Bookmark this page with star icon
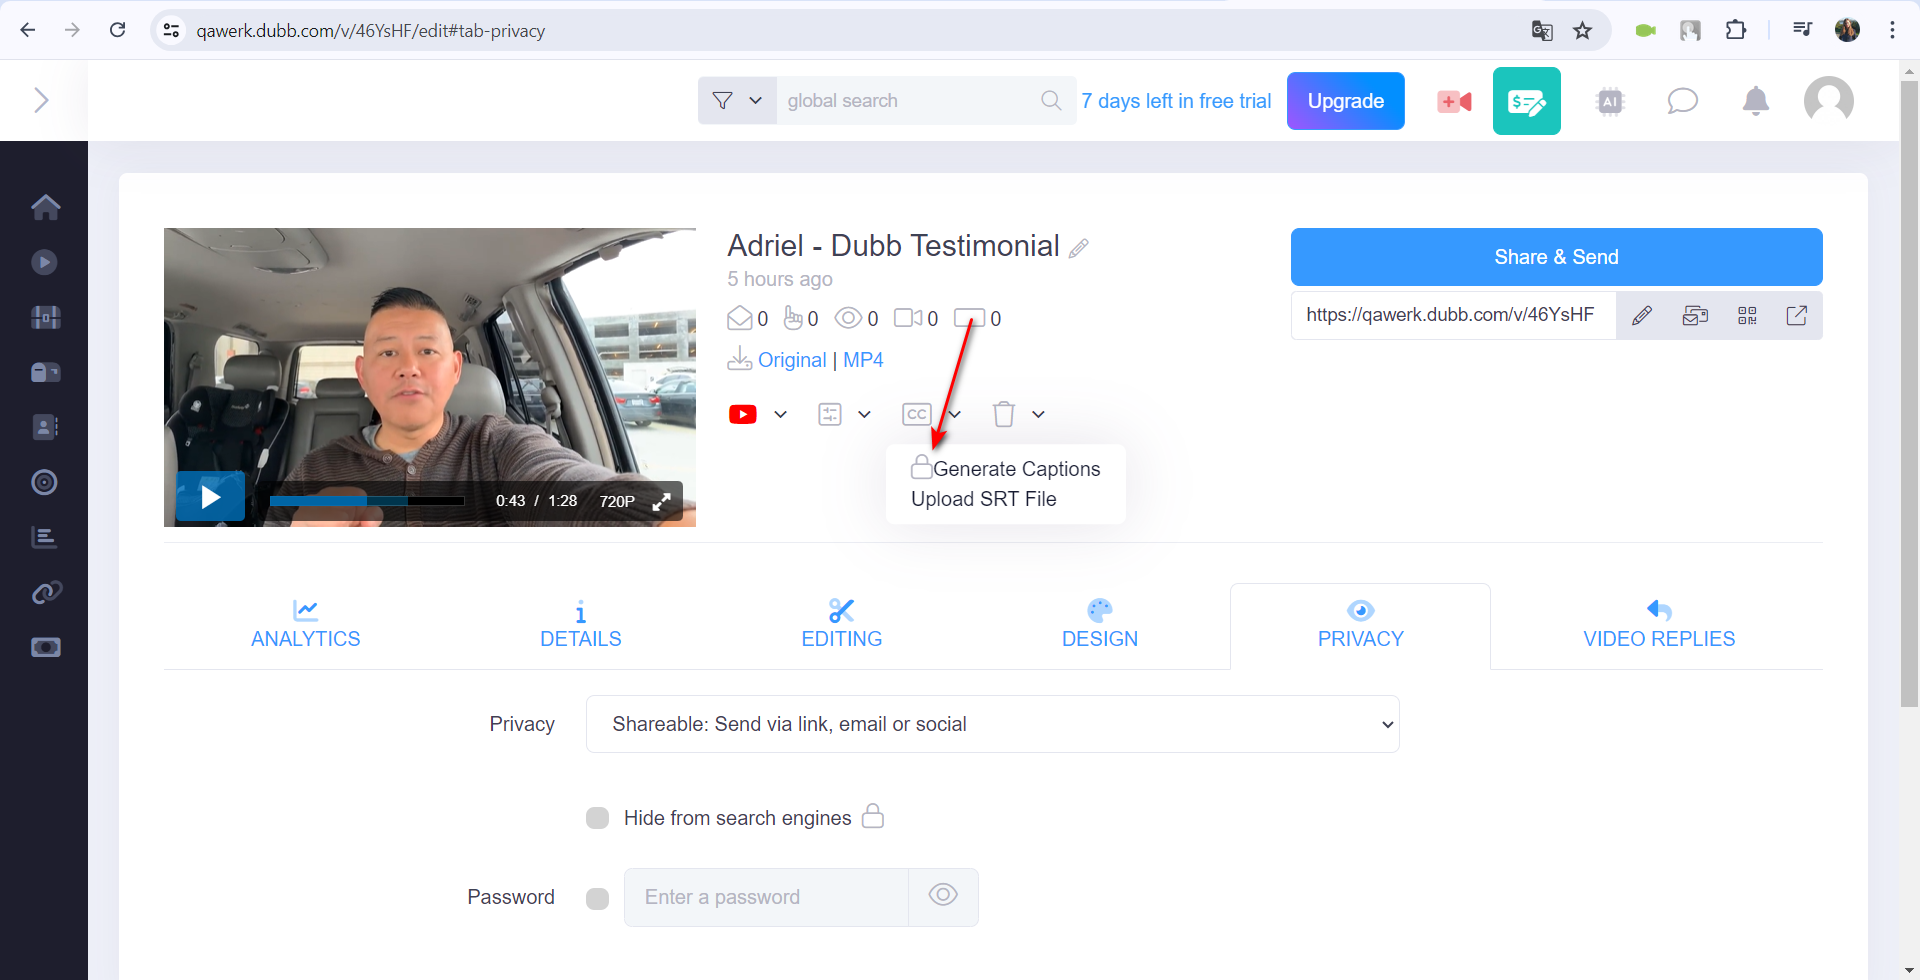1920x980 pixels. 1582,30
